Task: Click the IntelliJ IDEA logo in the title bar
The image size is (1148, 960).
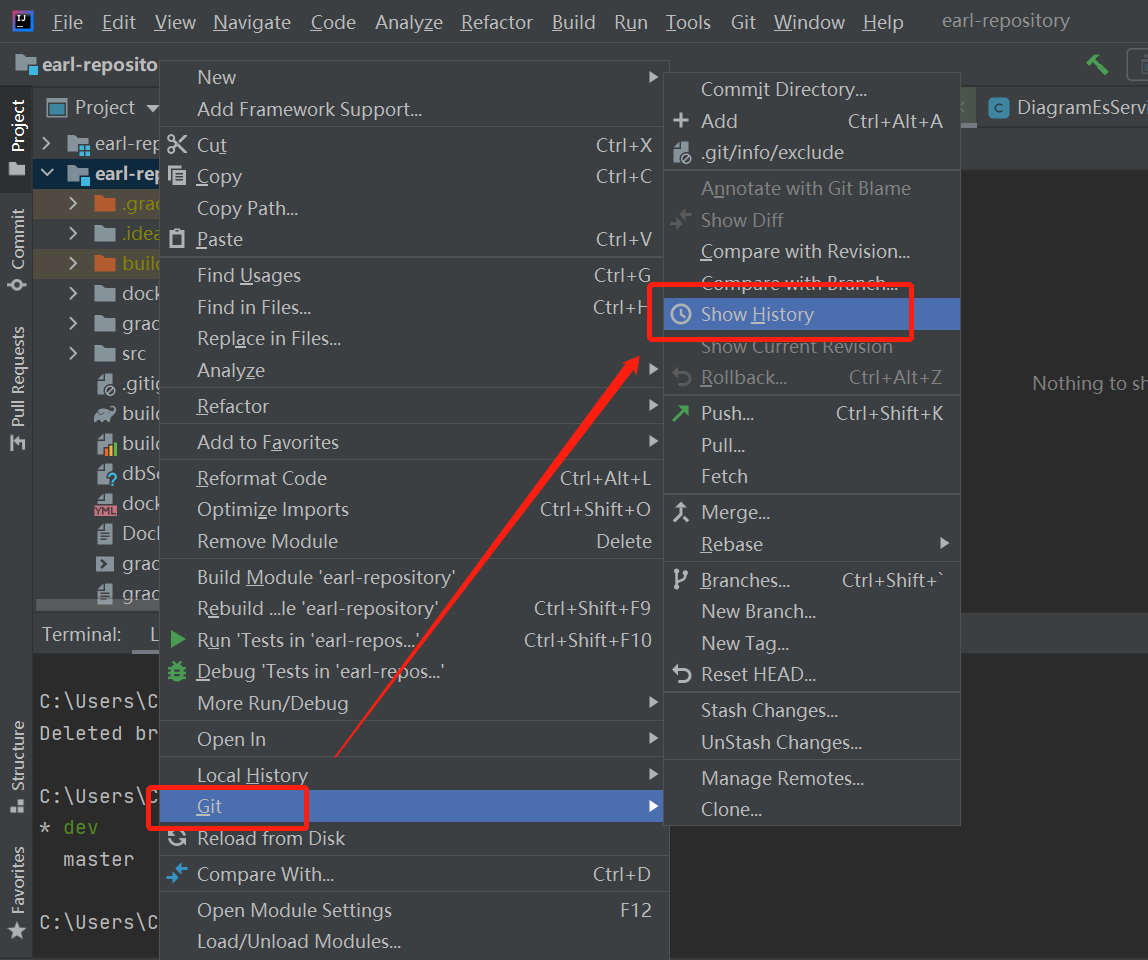Action: click(22, 21)
